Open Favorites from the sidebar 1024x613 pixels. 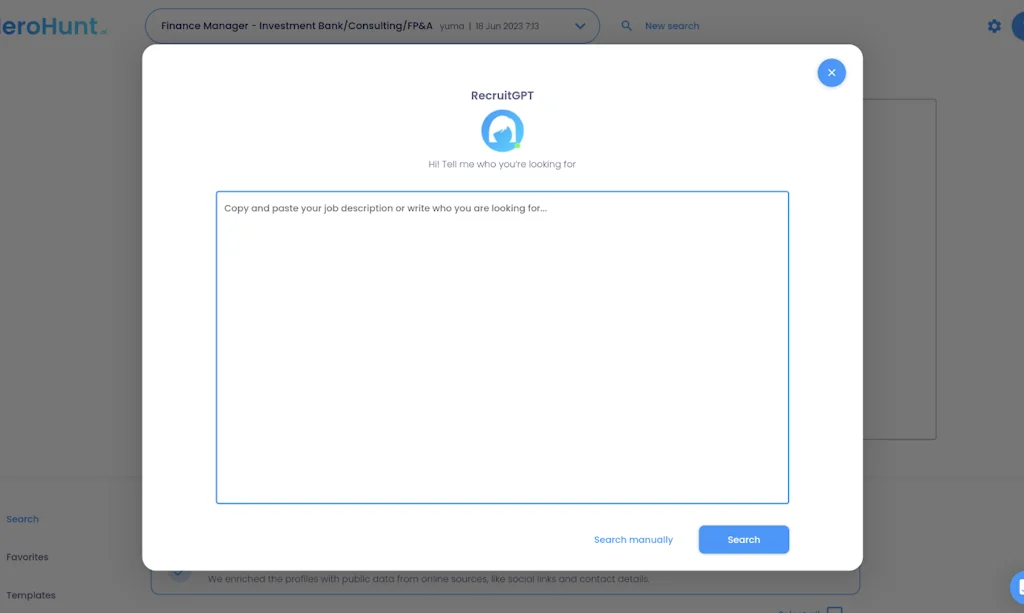[27, 557]
